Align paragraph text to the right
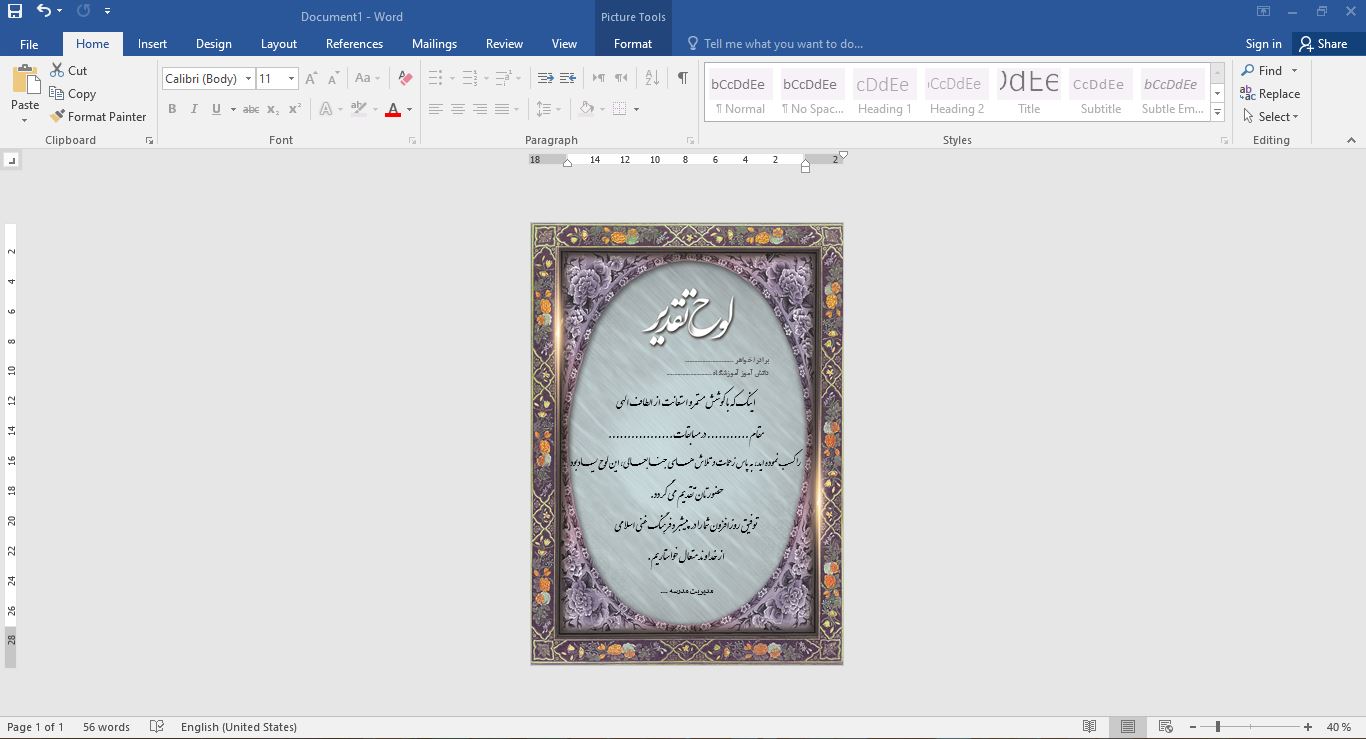1366x739 pixels. click(480, 109)
